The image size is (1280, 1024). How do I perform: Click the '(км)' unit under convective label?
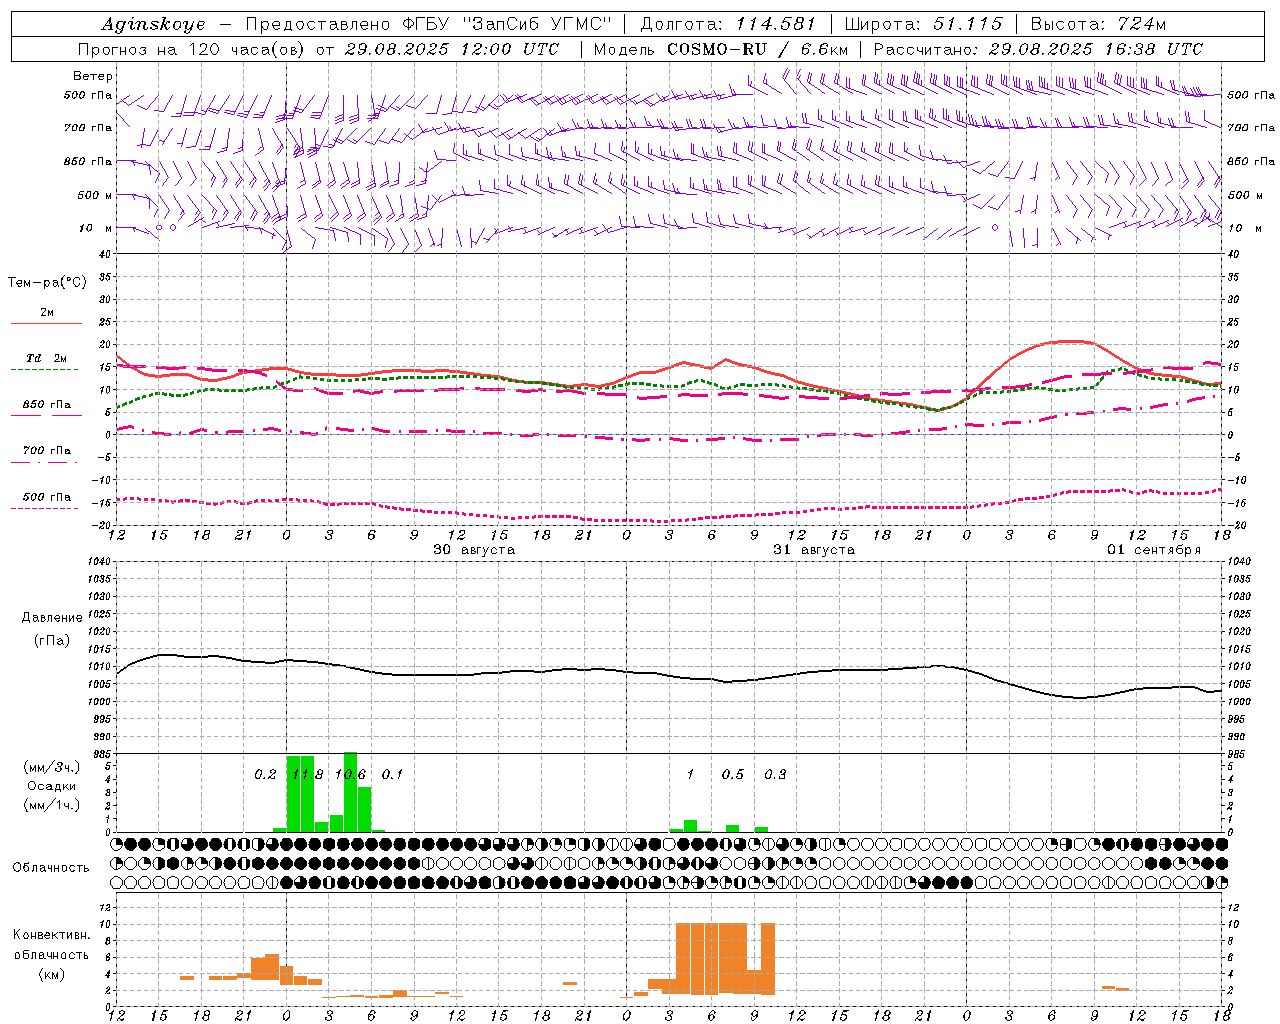point(51,974)
